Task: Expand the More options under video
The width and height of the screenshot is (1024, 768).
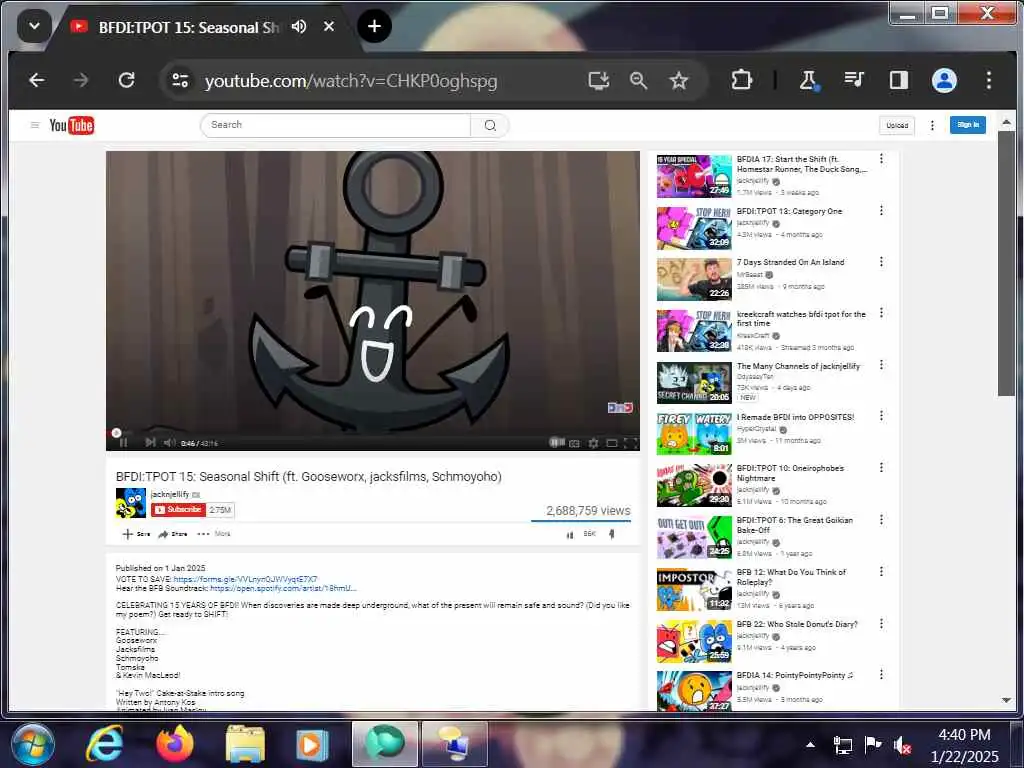Action: pos(214,534)
